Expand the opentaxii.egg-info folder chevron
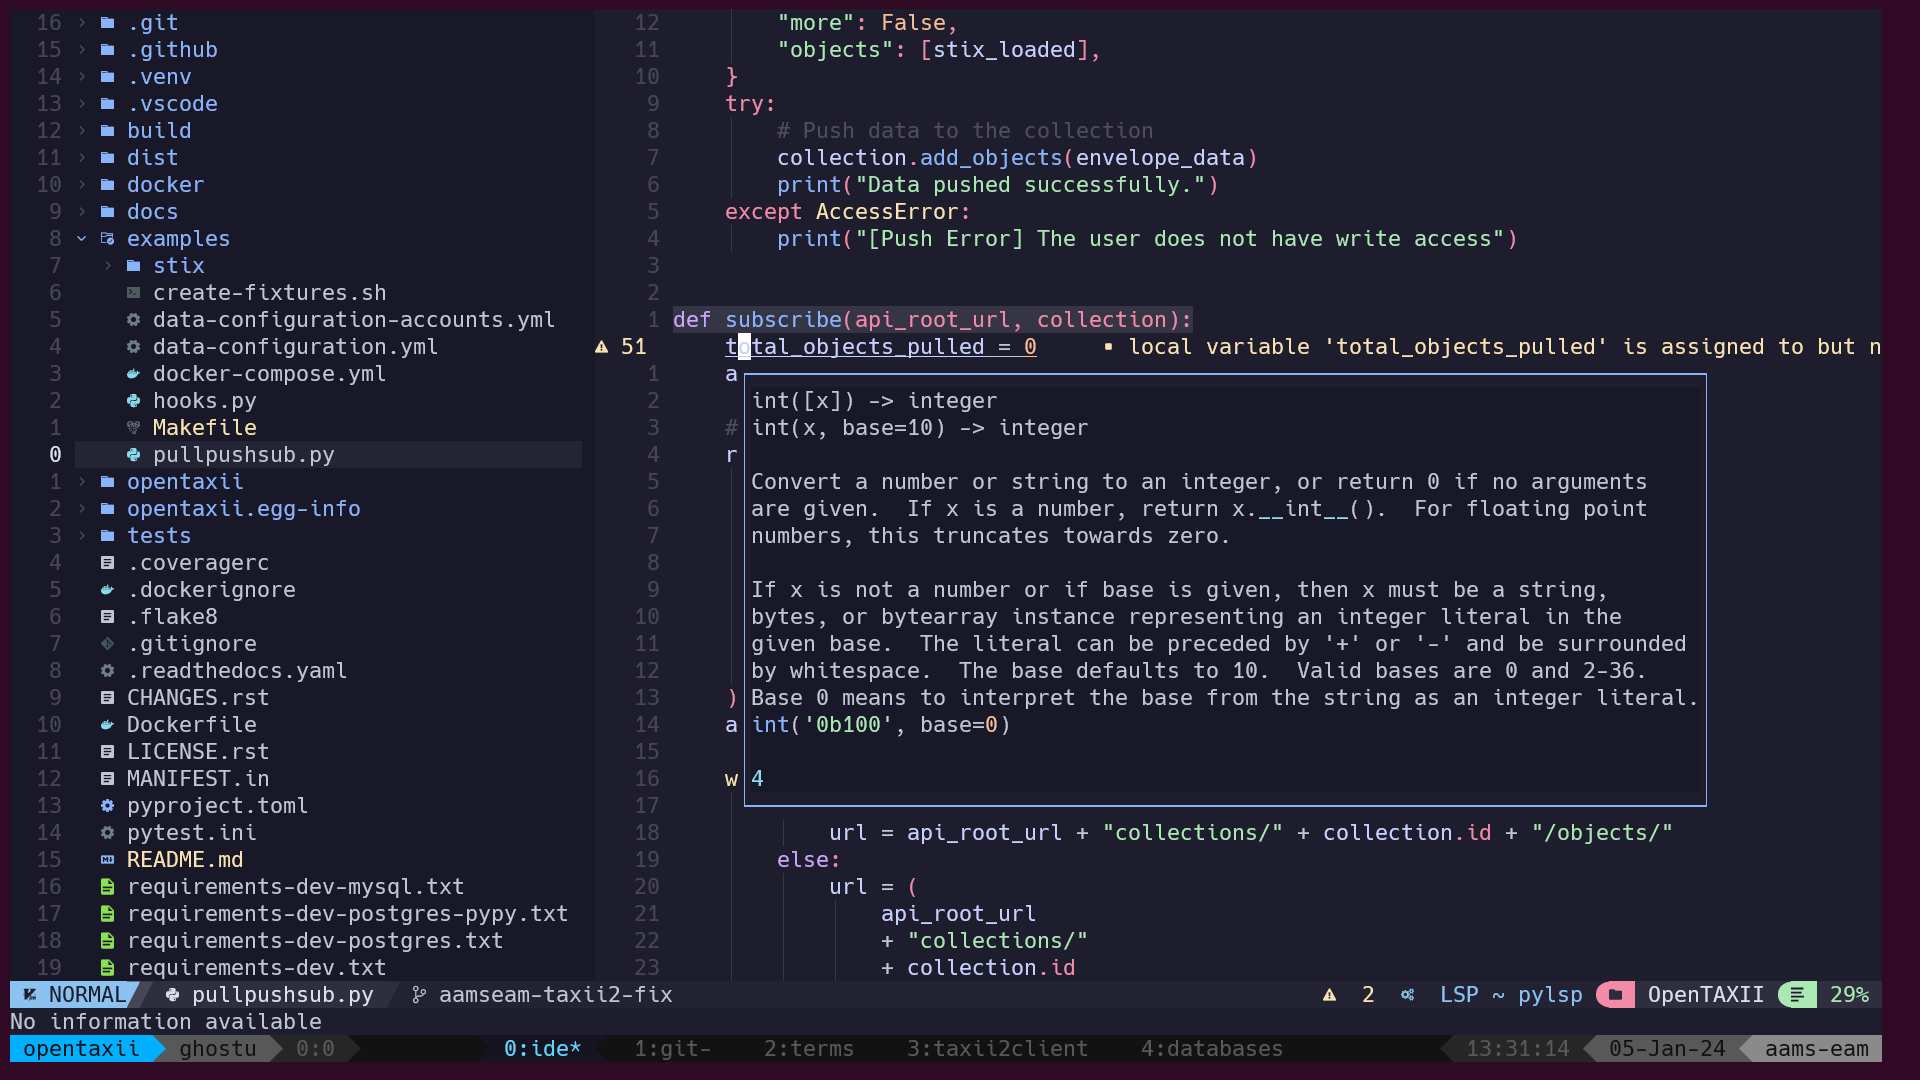This screenshot has height=1080, width=1920. [x=82, y=509]
